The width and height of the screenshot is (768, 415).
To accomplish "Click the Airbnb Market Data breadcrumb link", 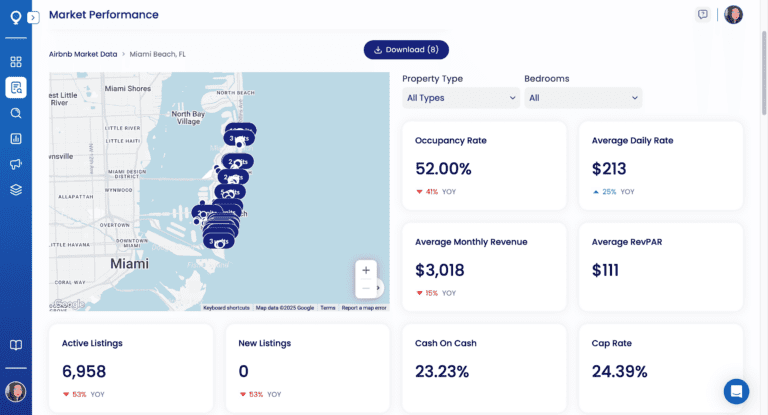I will (x=83, y=54).
